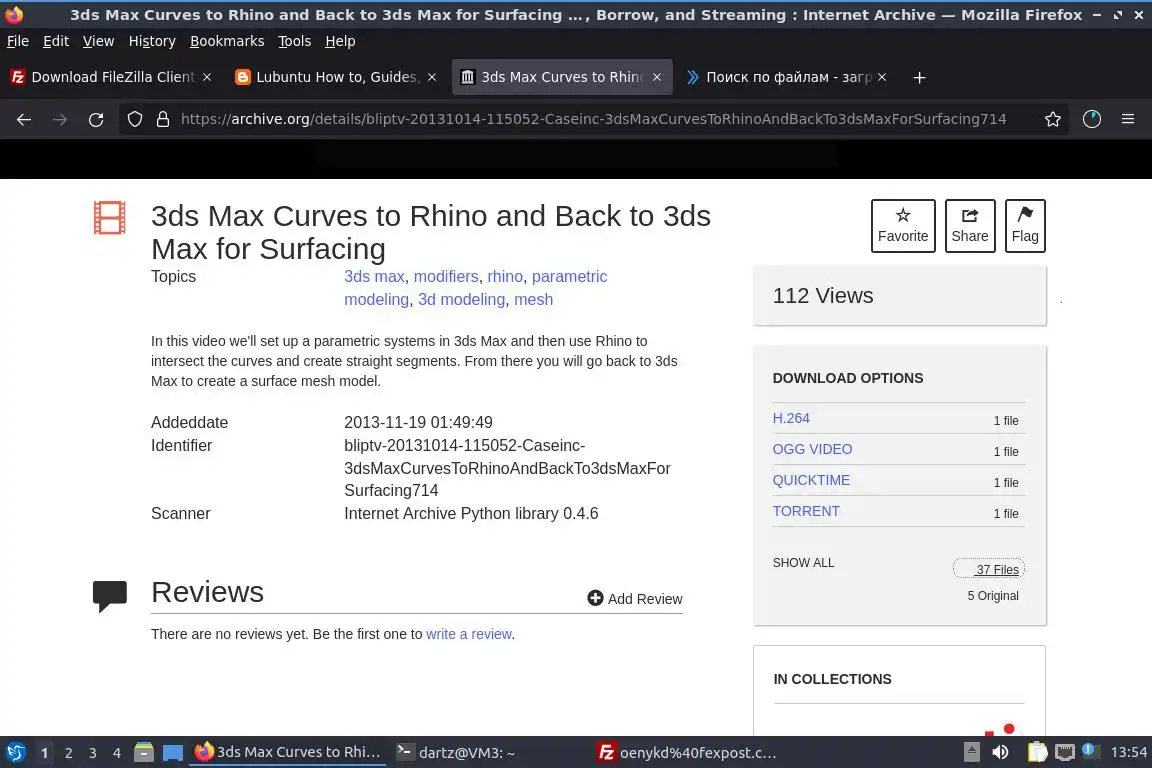Image resolution: width=1152 pixels, height=768 pixels.
Task: Open the volume control tray icon
Action: 1000,752
